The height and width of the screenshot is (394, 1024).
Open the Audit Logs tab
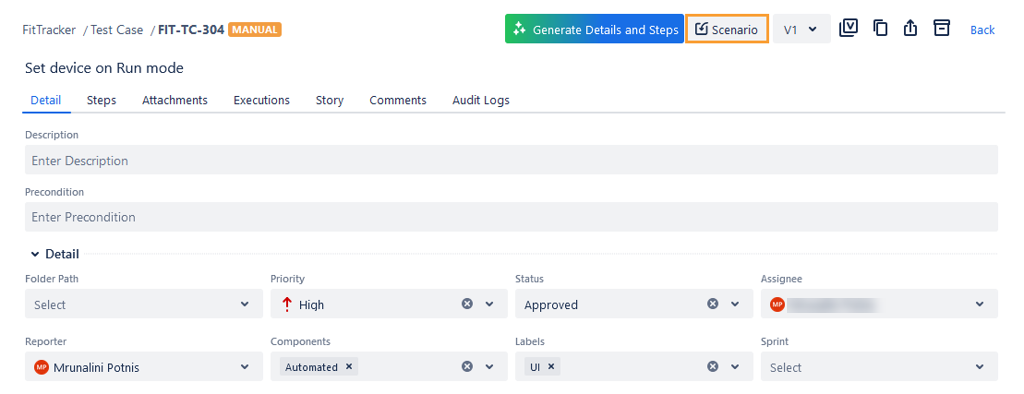(481, 100)
